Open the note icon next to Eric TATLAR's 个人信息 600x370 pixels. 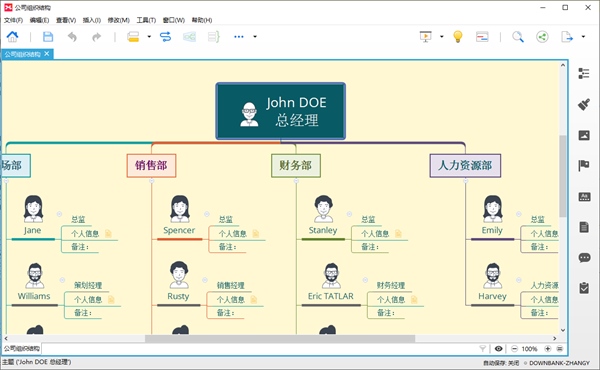pyautogui.click(x=414, y=300)
